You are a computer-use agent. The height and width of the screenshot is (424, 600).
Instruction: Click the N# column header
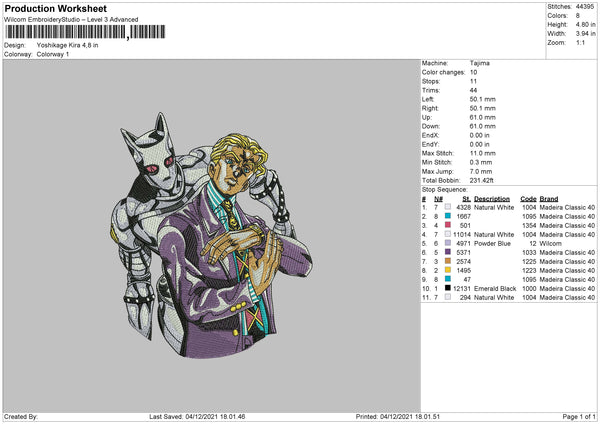[x=438, y=199]
